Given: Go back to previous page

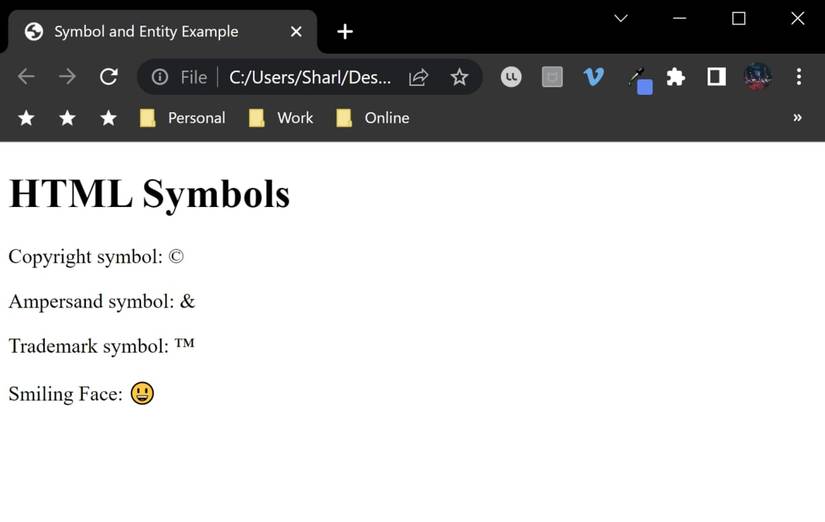Looking at the screenshot, I should tap(26, 77).
